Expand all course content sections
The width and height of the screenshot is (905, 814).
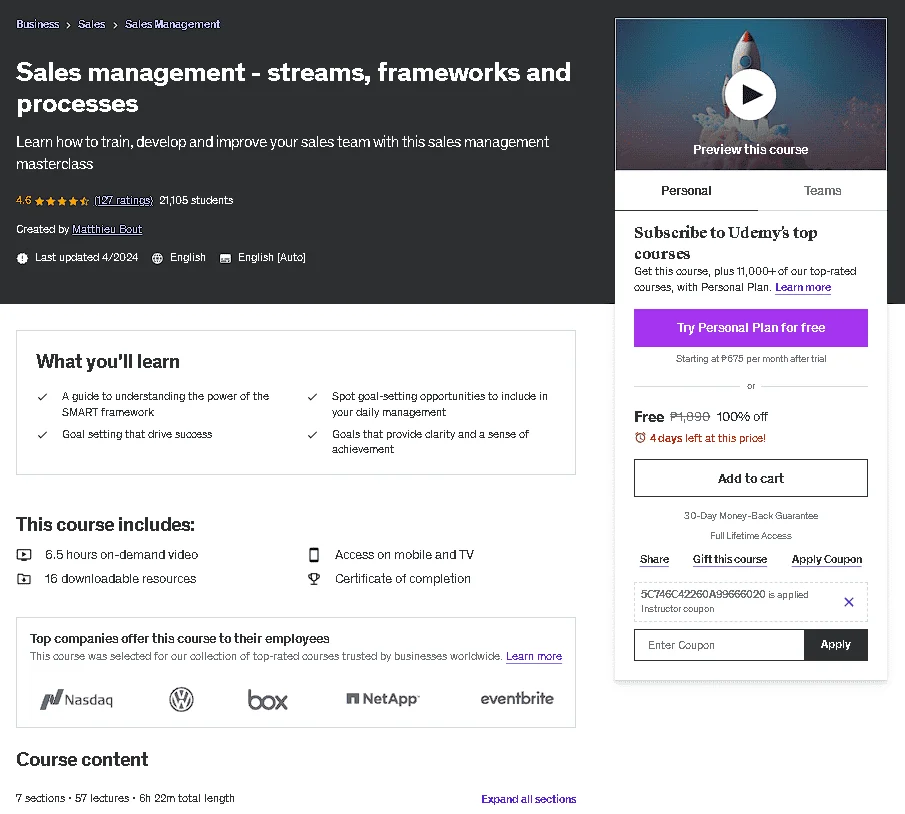point(529,799)
